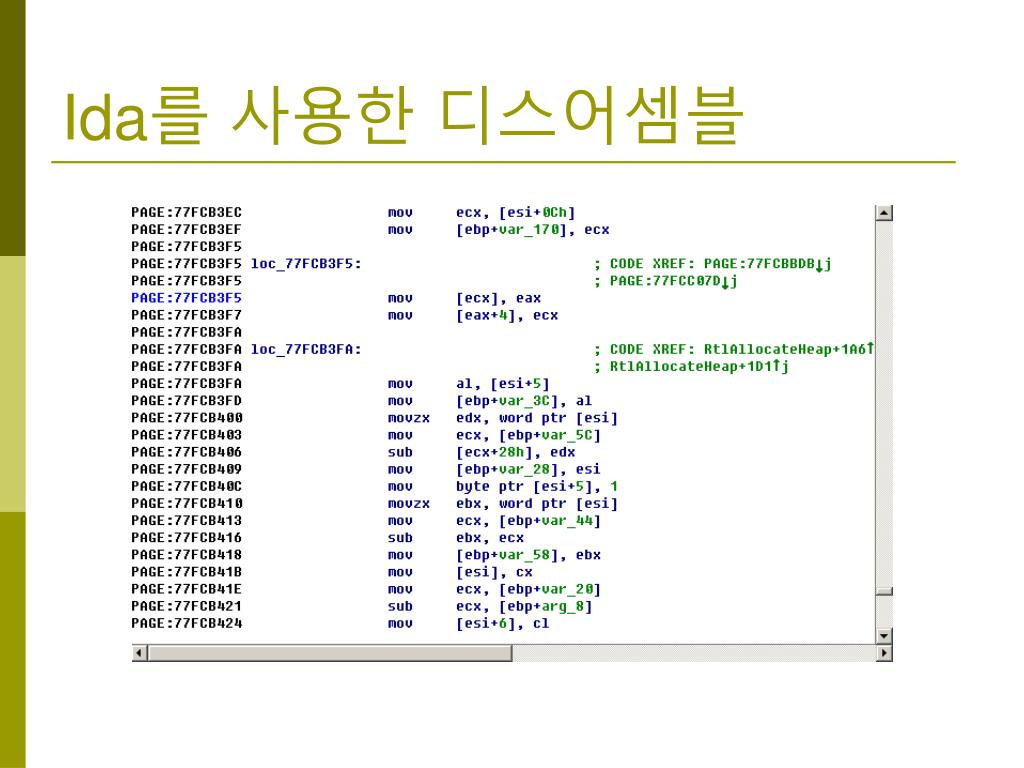1024x768 pixels.
Task: Click the address PAGE:77FCB416
Action: (x=186, y=537)
